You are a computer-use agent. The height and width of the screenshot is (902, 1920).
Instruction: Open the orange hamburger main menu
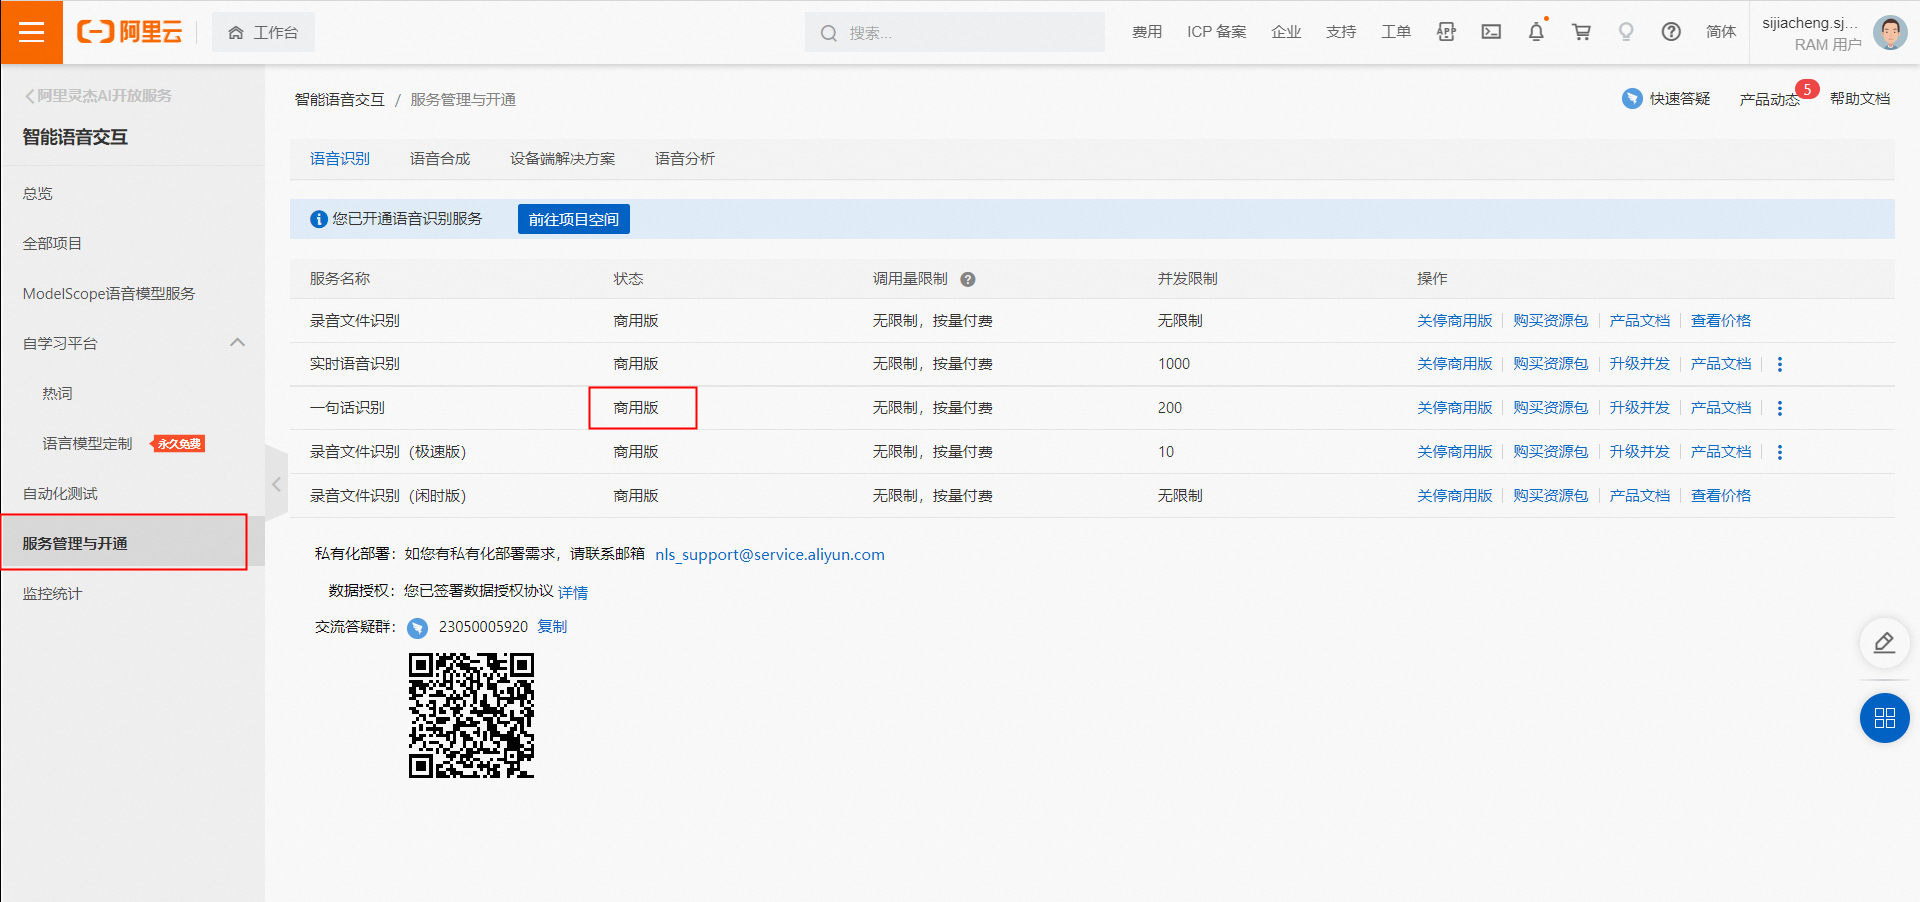(31, 32)
